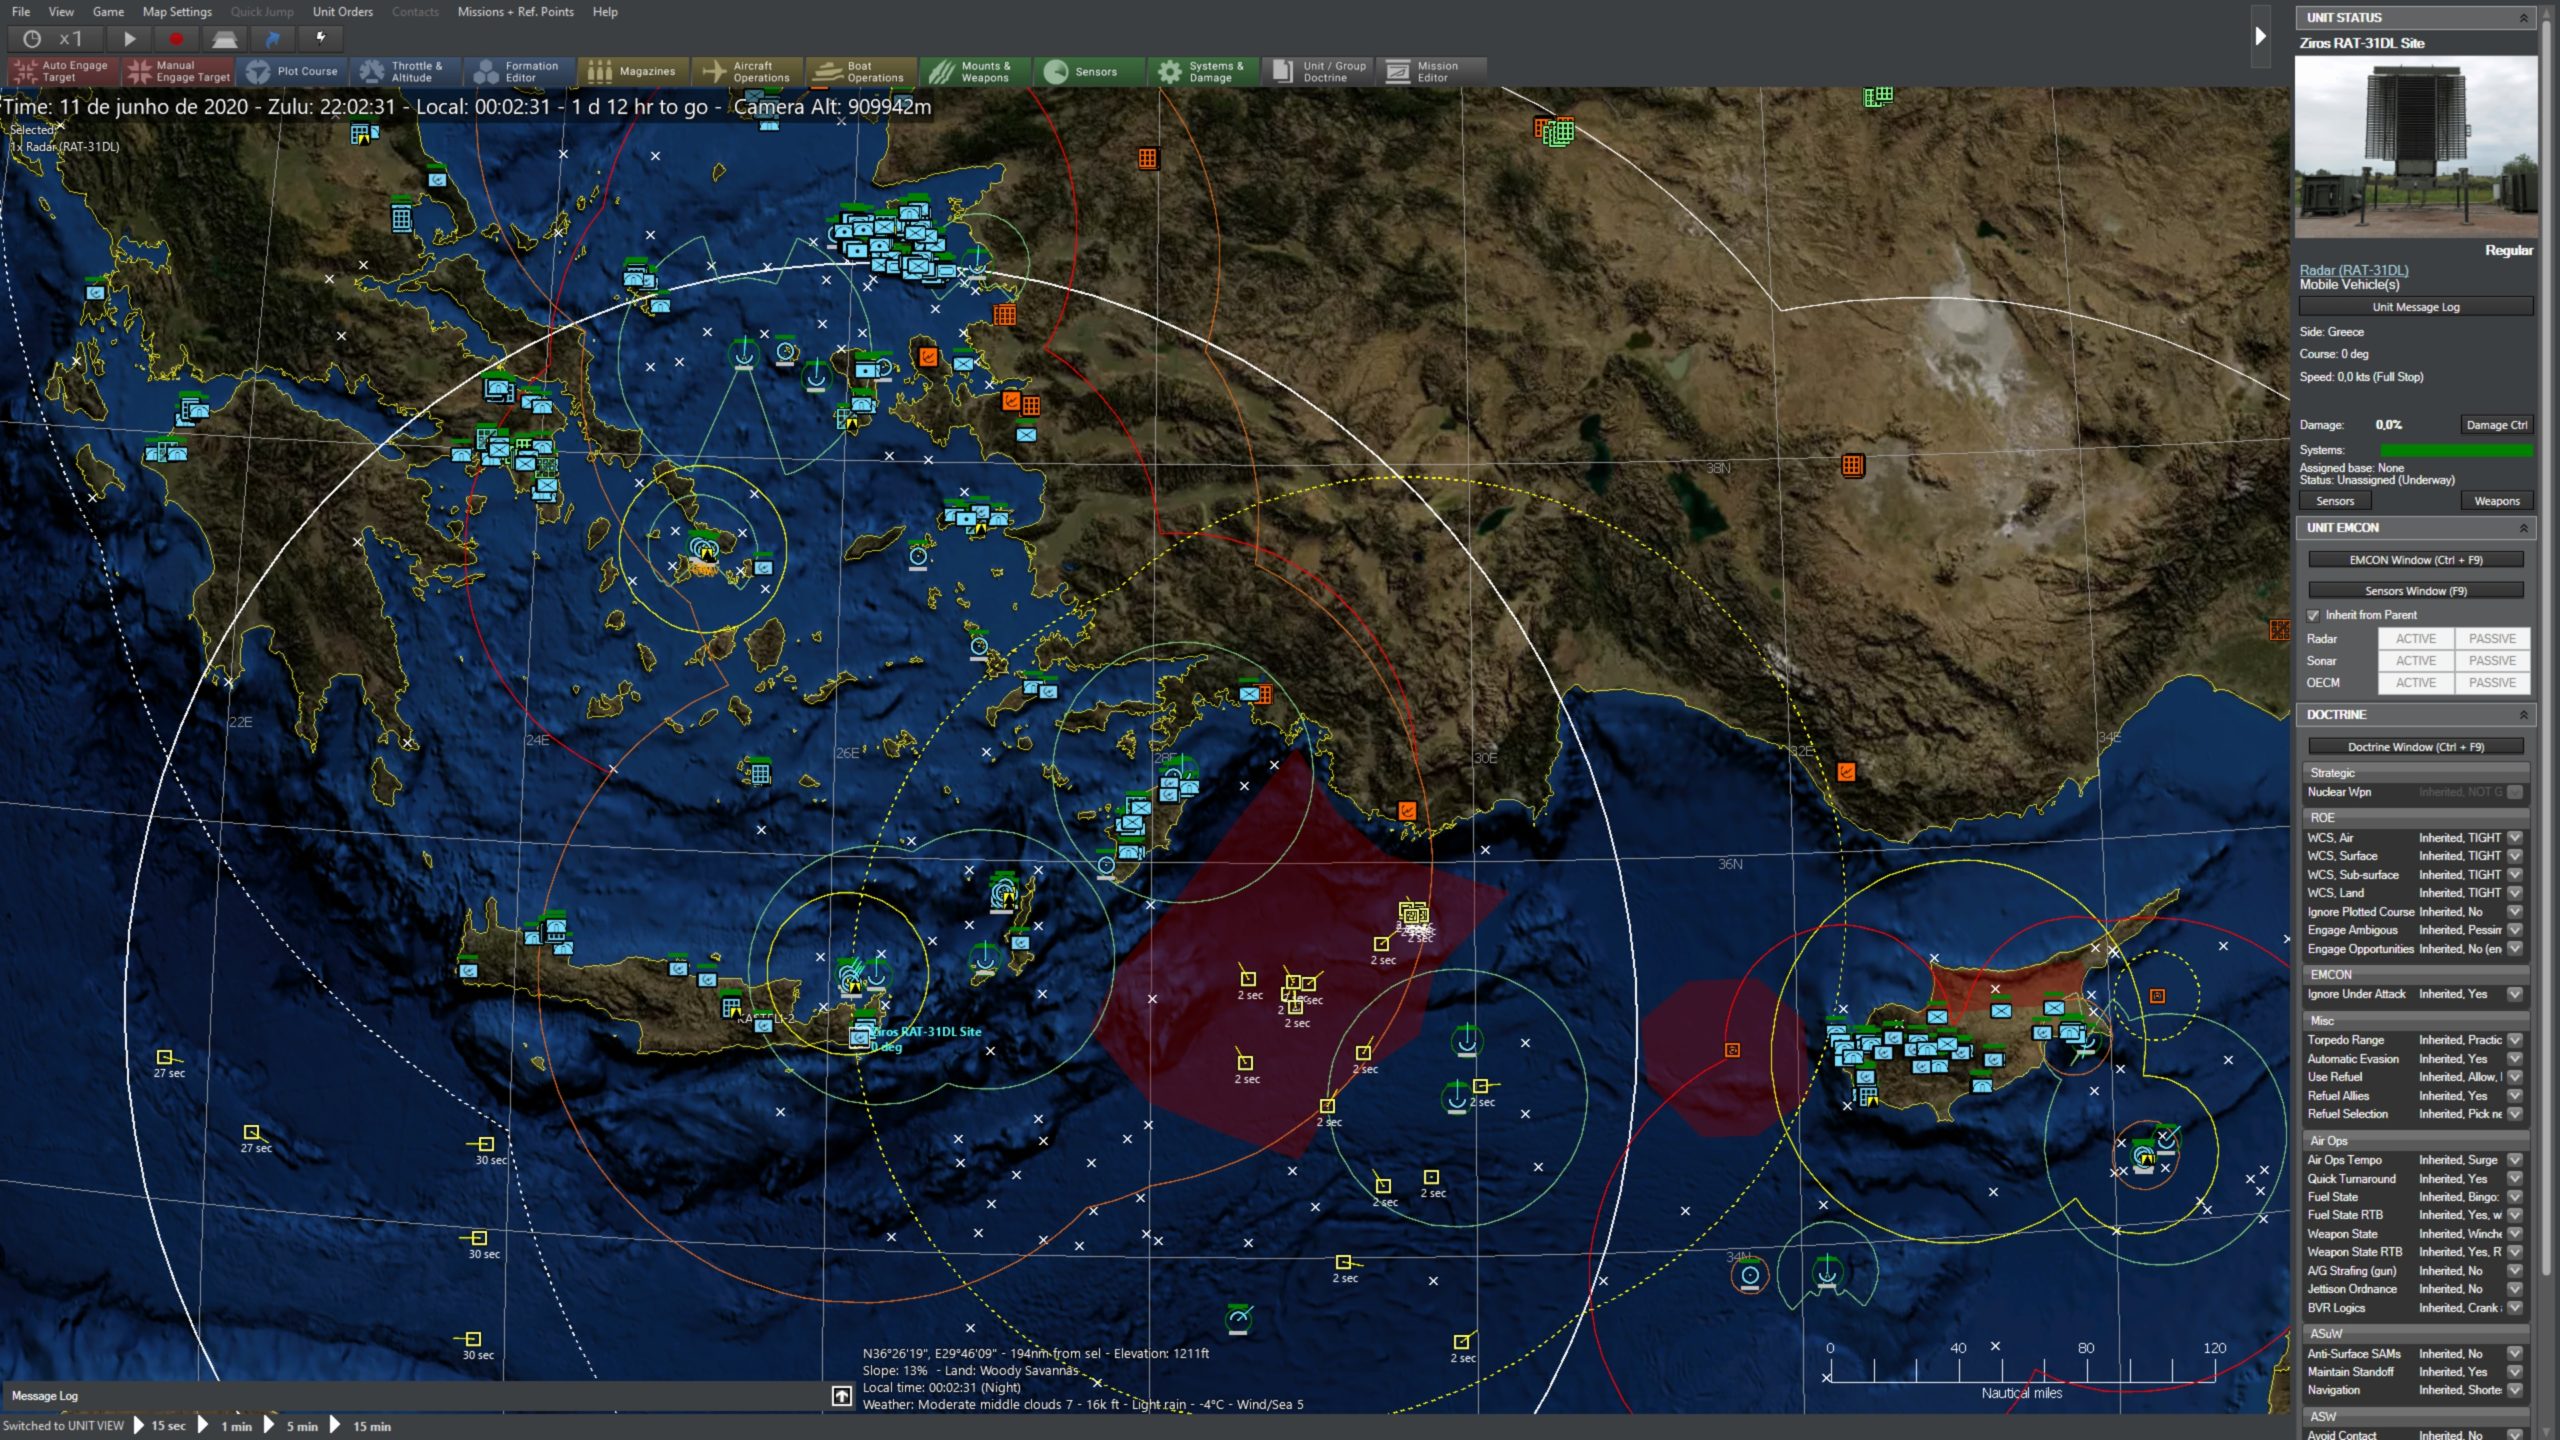Open the View menu

coord(61,12)
